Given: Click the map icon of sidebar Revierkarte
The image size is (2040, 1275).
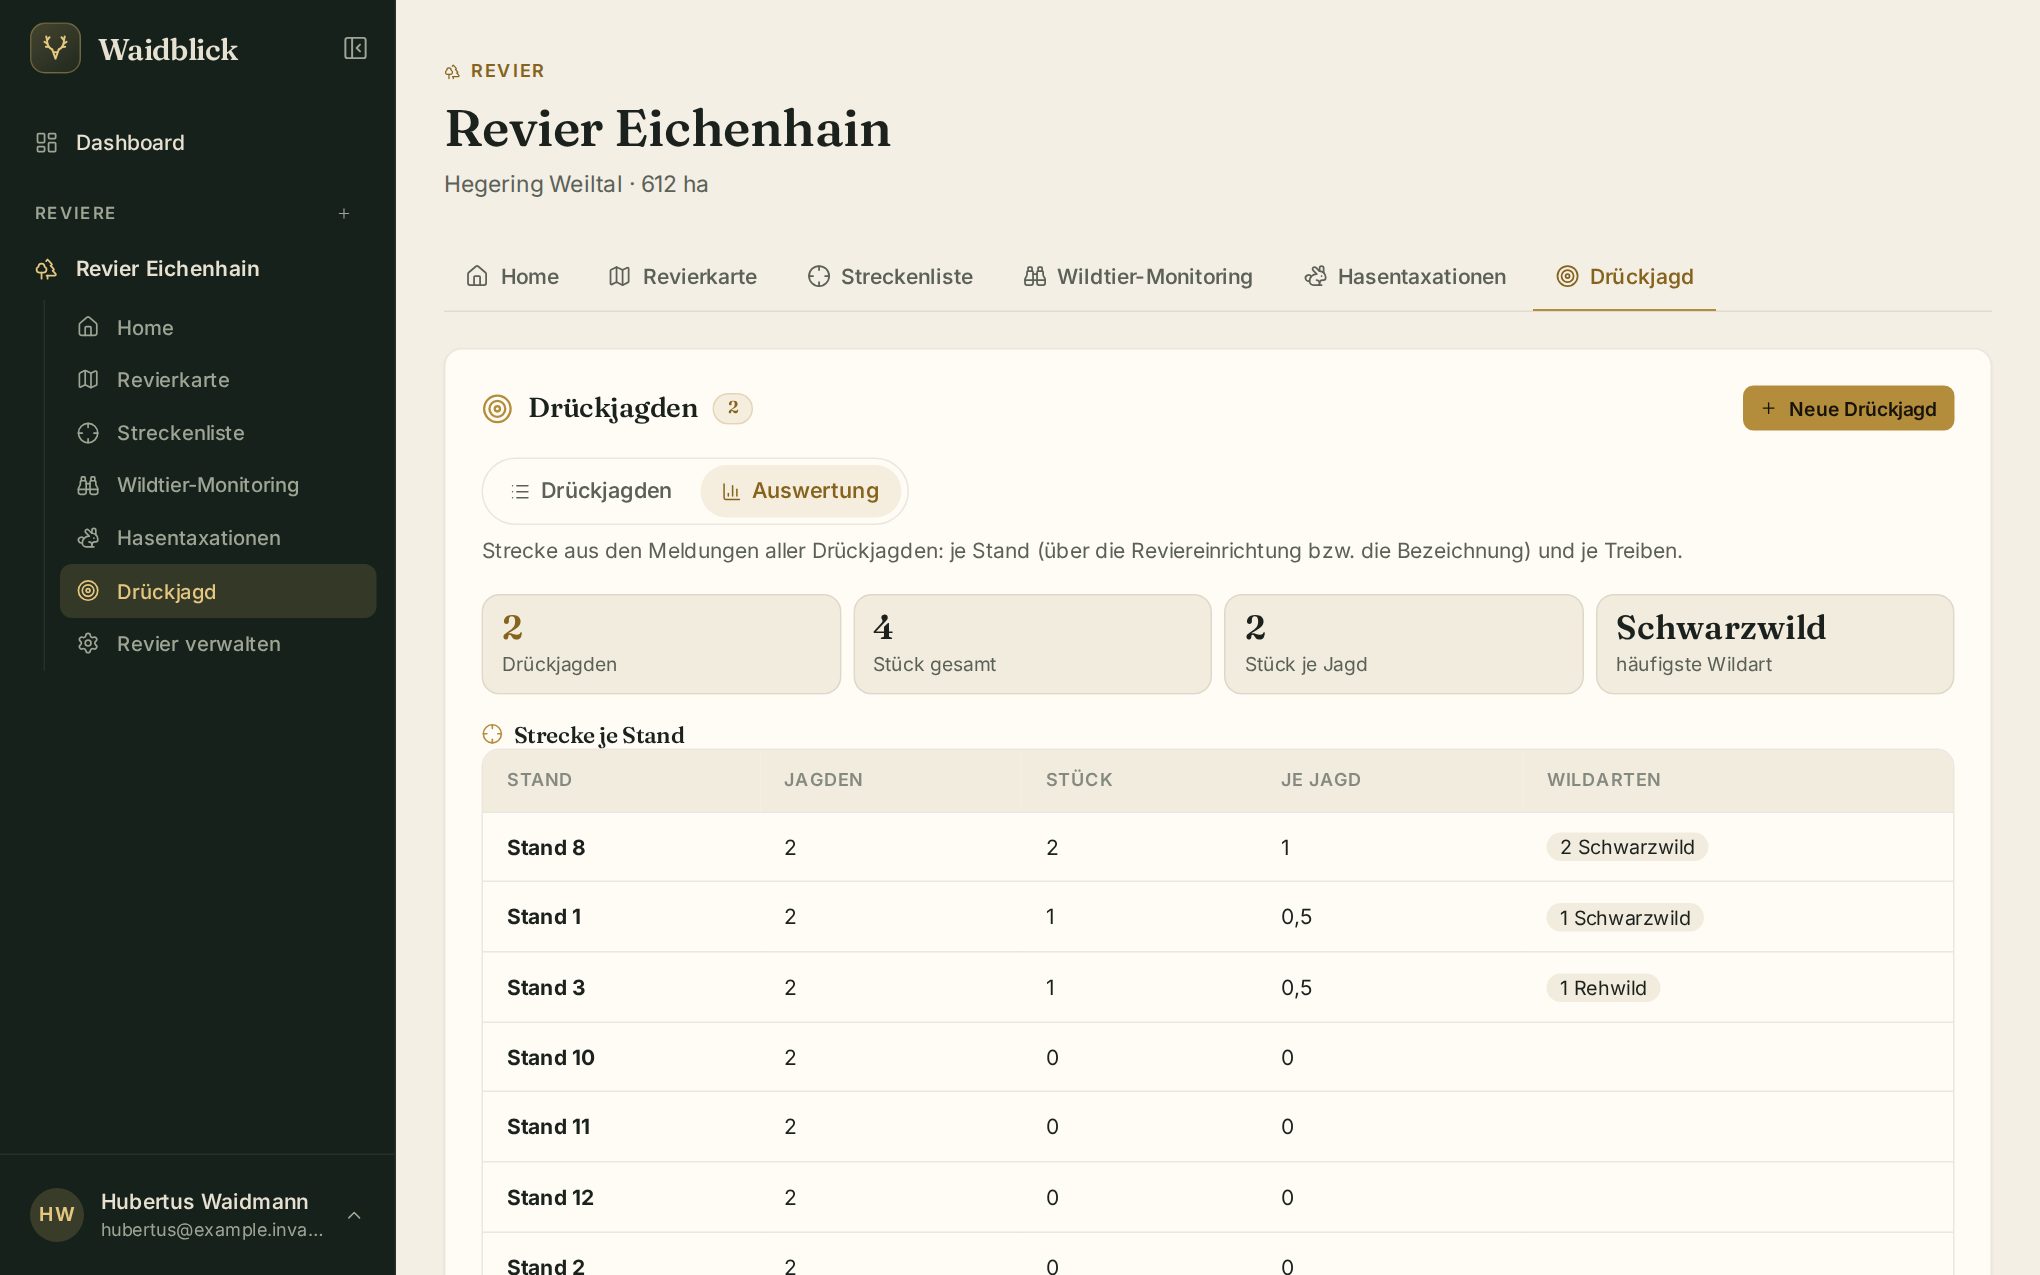Looking at the screenshot, I should 88,379.
